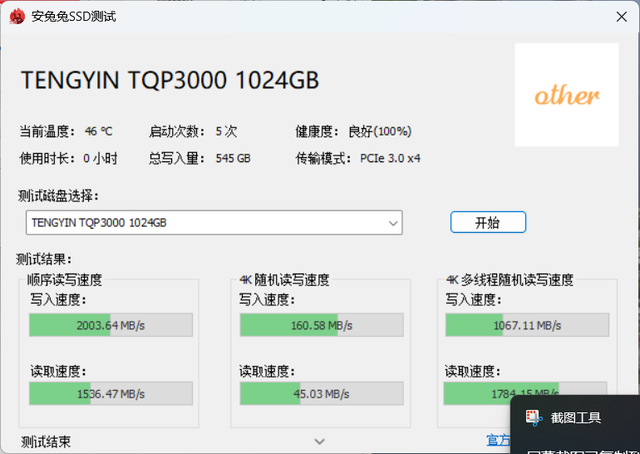The height and width of the screenshot is (454, 640).
Task: Click the TENGYIN TQP3000 1024GB heading
Action: [x=170, y=80]
